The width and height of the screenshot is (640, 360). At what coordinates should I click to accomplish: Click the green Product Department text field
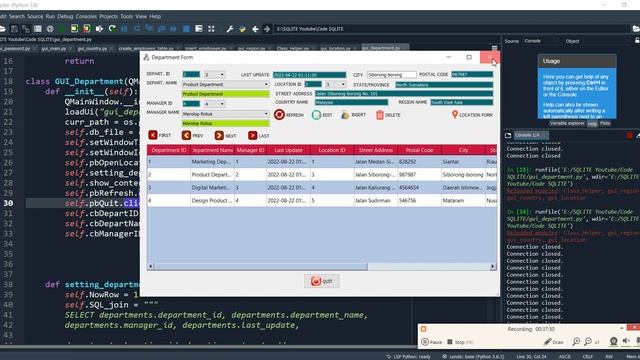225,94
